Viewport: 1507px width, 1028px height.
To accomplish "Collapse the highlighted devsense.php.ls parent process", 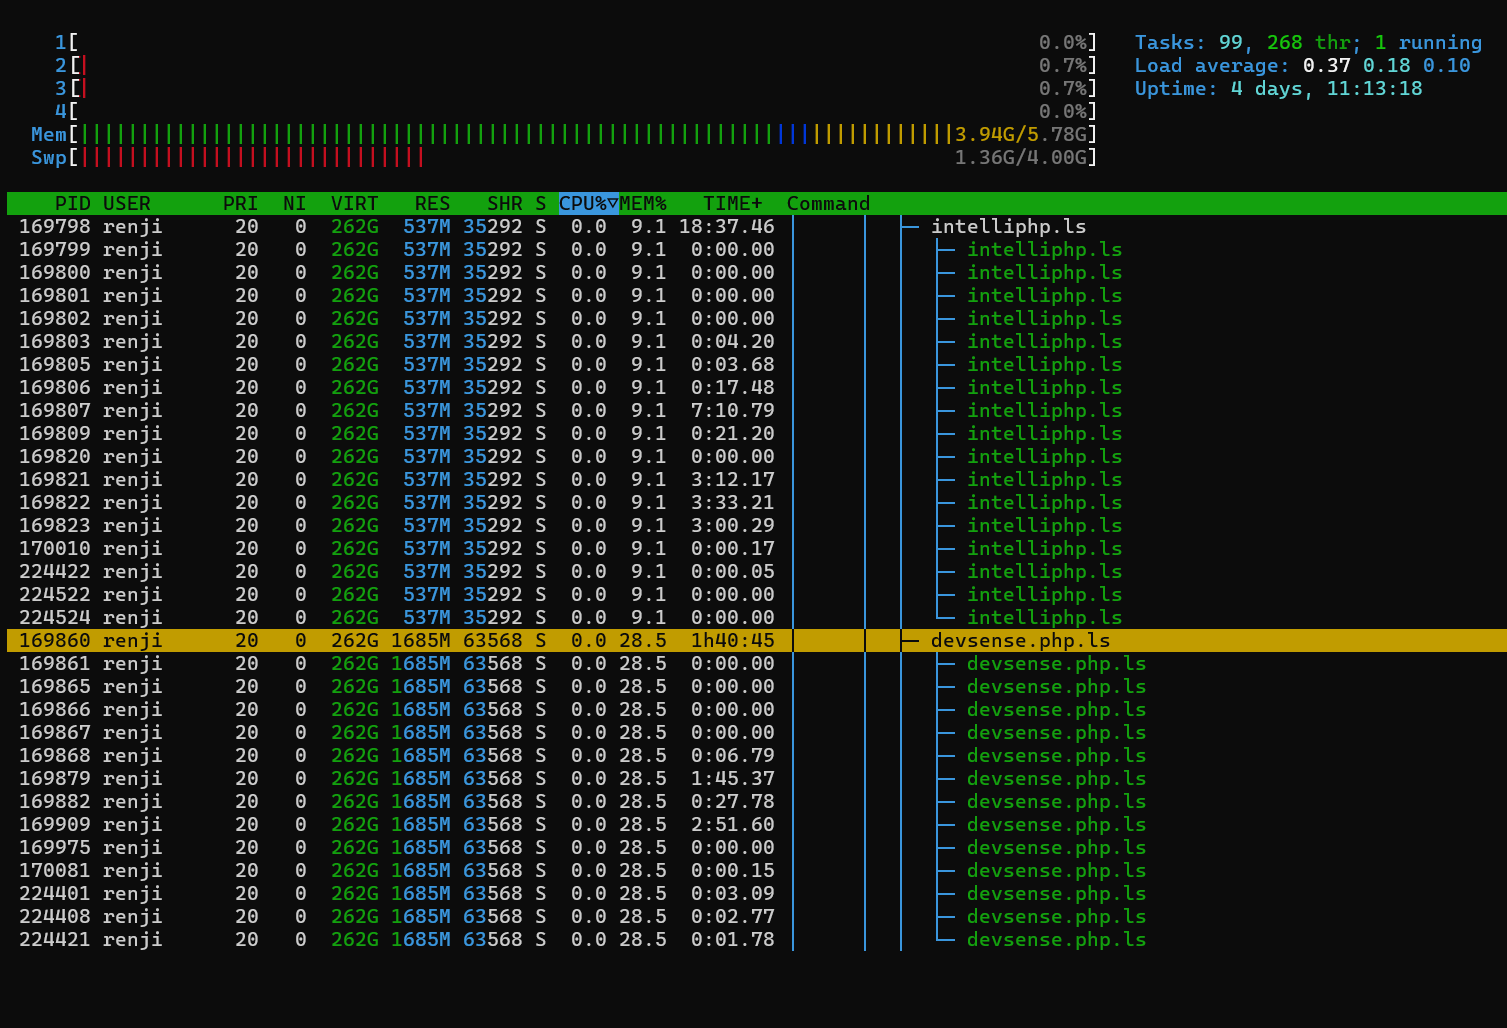I will pyautogui.click(x=1020, y=641).
